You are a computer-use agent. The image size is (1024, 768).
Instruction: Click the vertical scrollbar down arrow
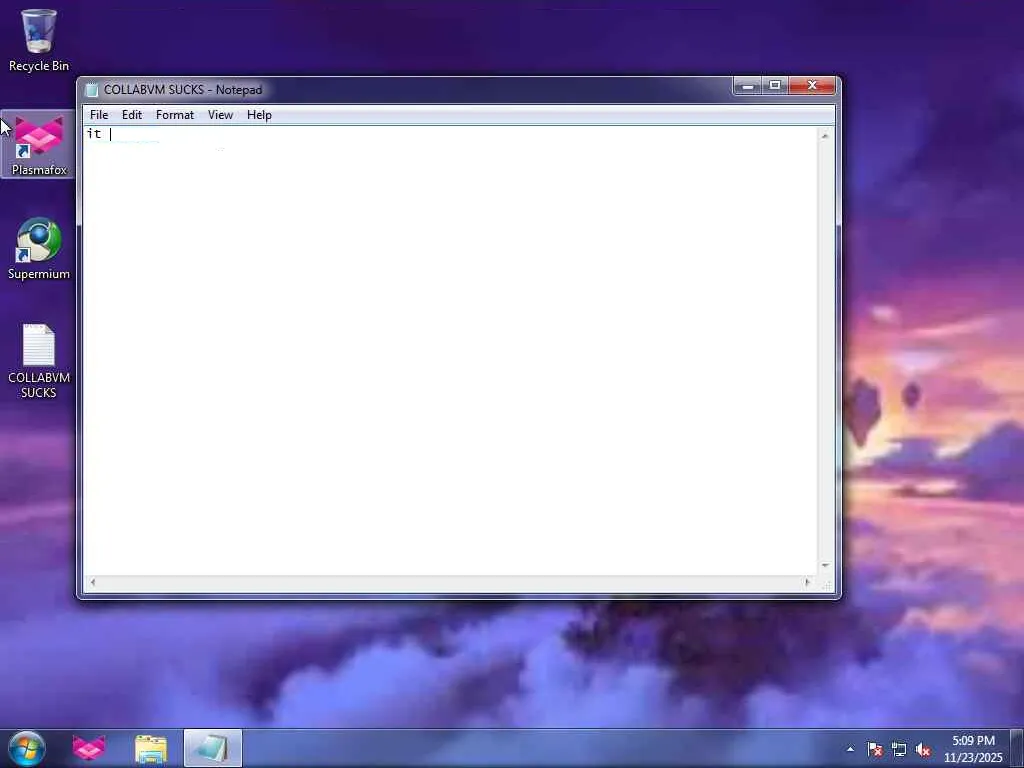pos(825,566)
